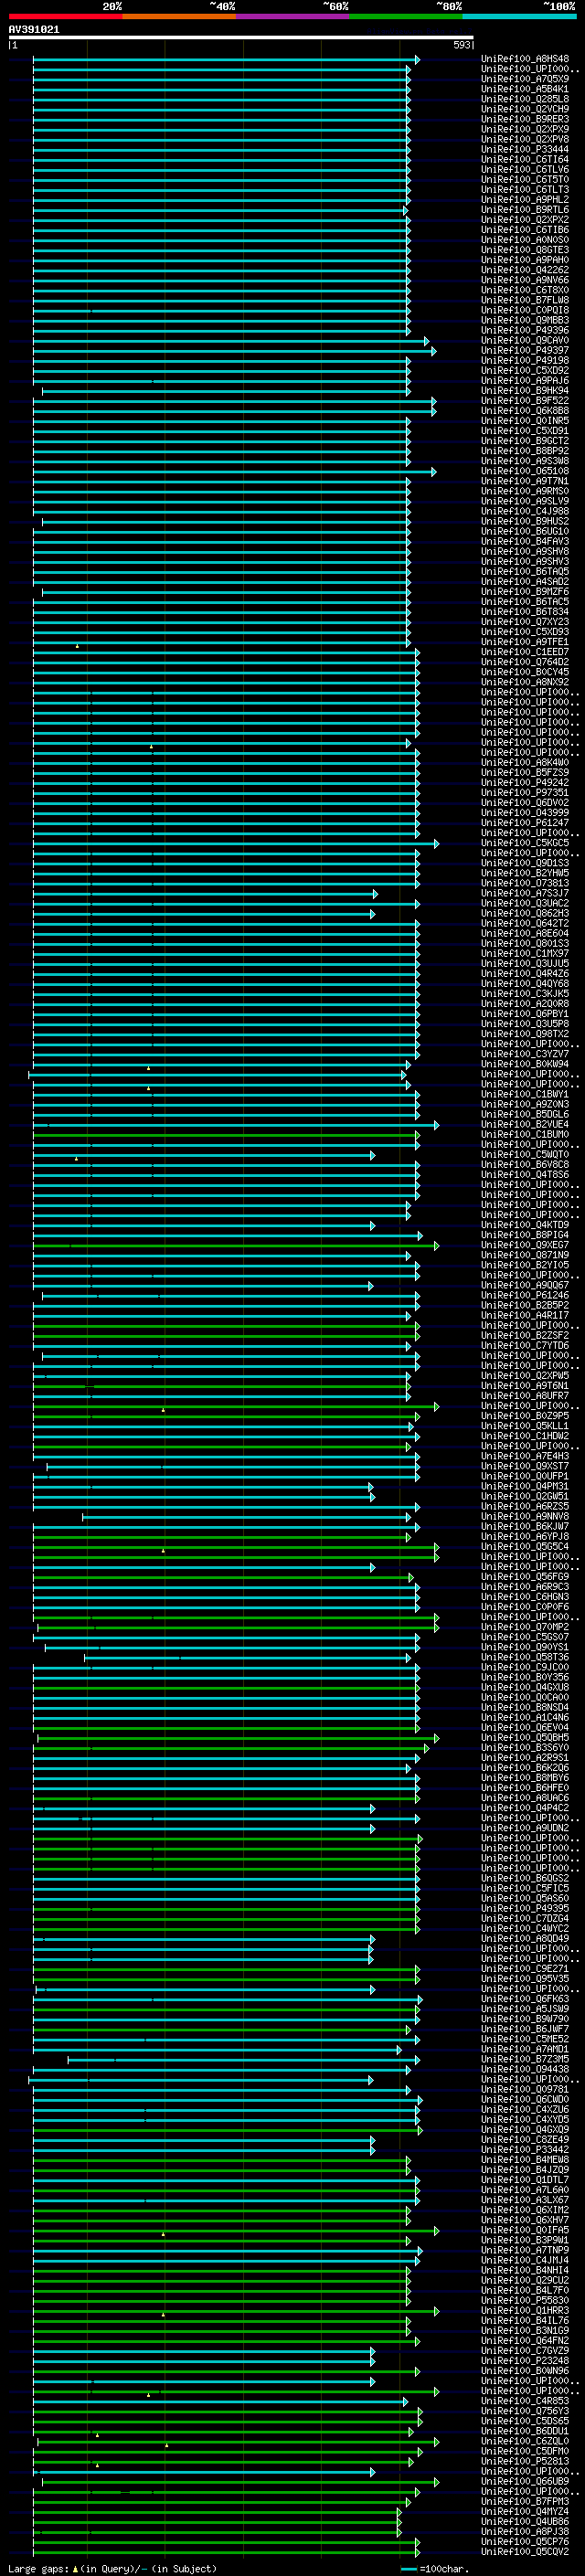Click hit label UniRef100_B6KJW7
This screenshot has height=2576, width=585.
525,1526
